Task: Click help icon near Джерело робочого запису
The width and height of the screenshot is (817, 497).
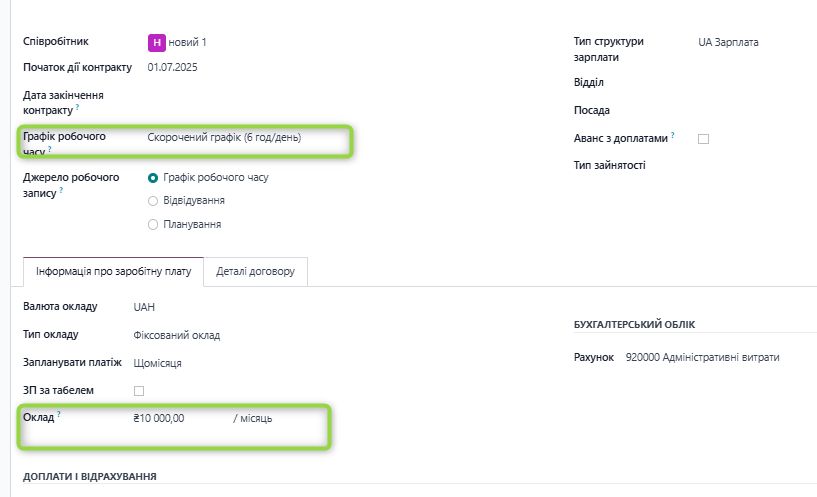Action: coord(61,189)
